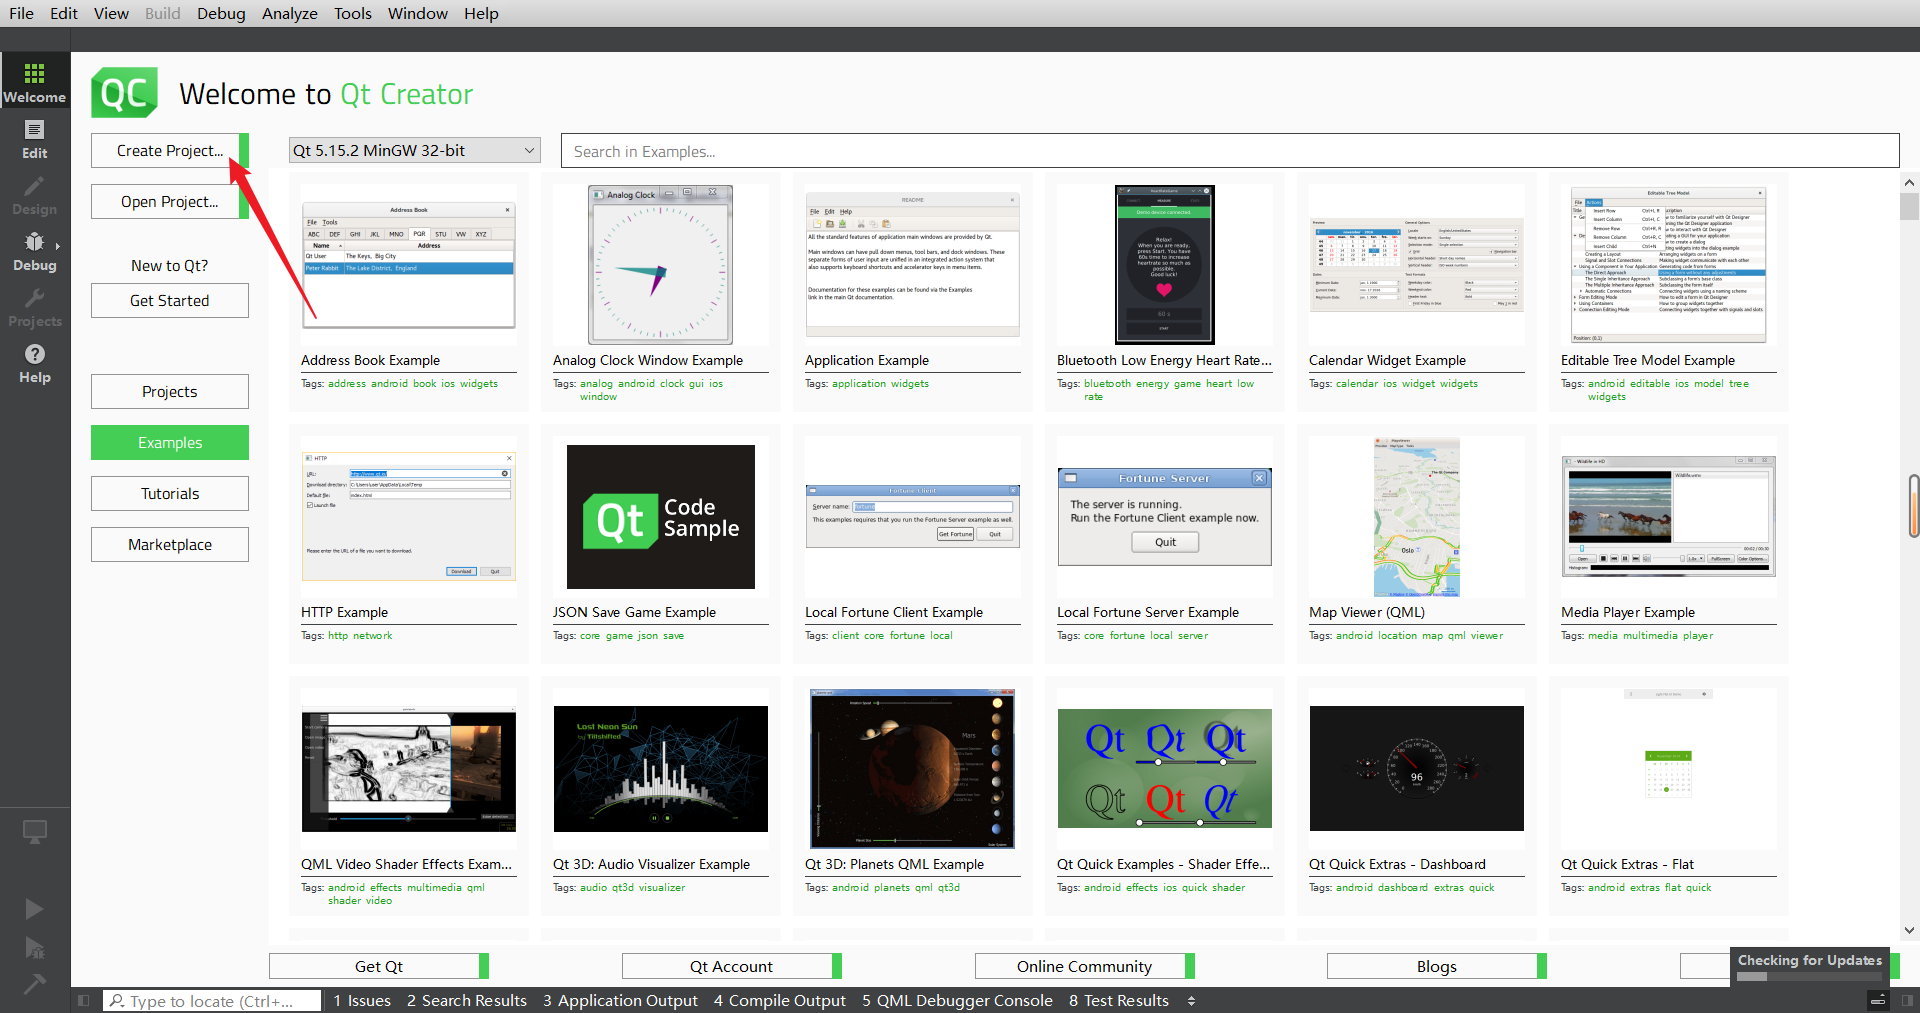Viewport: 1920px width, 1013px height.
Task: Open Qt Quick Extras - Dashboard thumbnail
Action: coord(1417,769)
